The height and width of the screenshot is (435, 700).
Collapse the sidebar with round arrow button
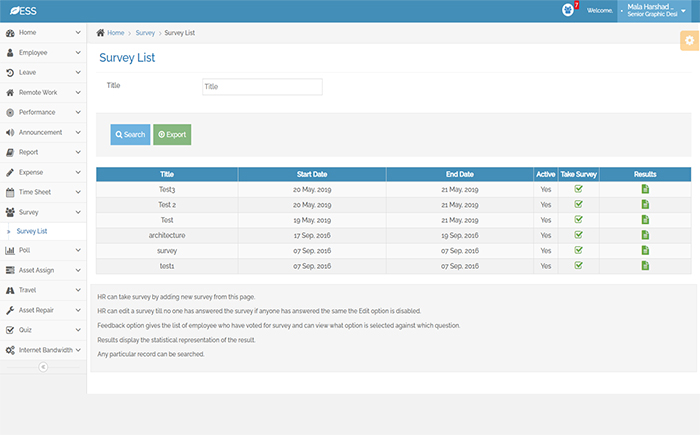(43, 367)
